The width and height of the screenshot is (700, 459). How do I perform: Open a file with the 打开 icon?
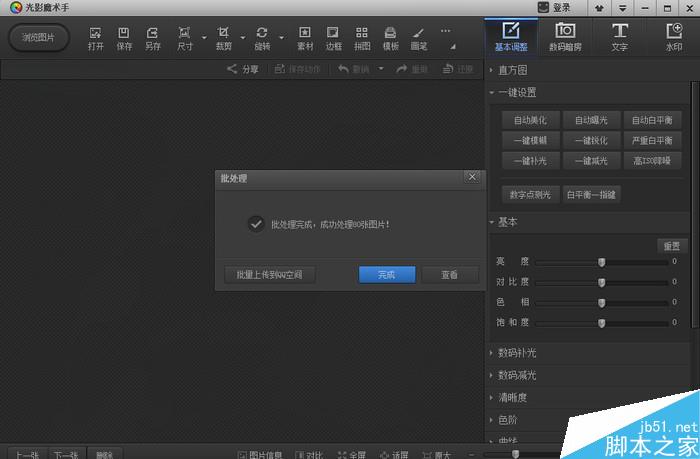(x=96, y=39)
